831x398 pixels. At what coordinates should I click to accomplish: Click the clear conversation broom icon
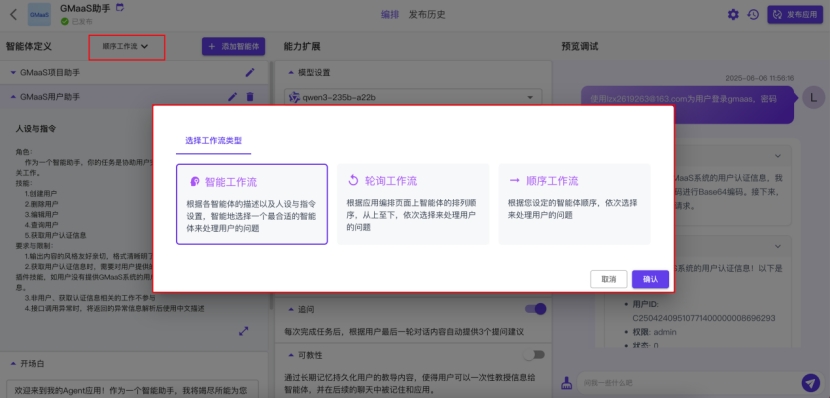(x=567, y=382)
